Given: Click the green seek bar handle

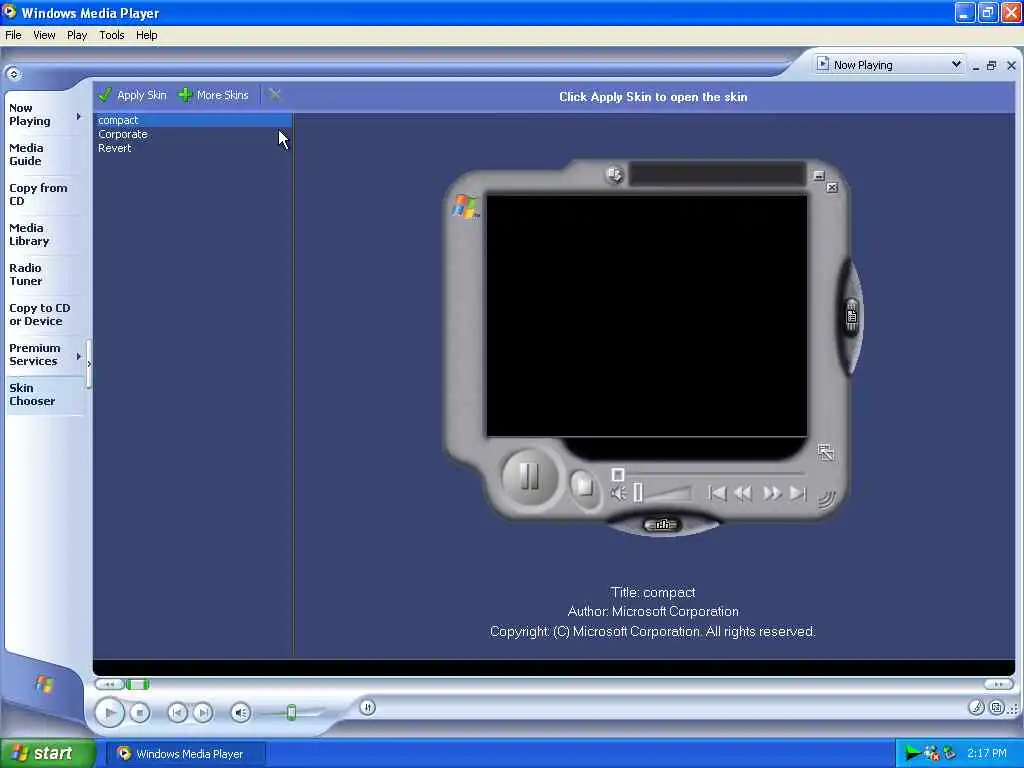Looking at the screenshot, I should point(137,684).
